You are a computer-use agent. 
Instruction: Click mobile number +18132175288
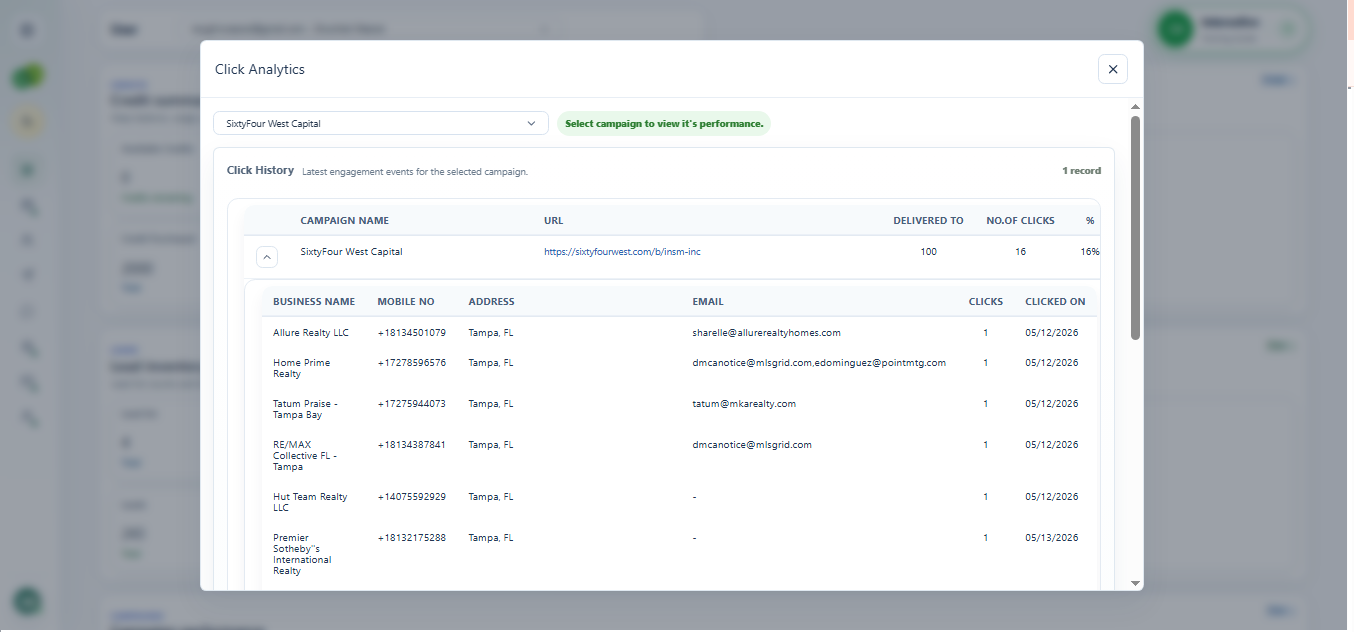[411, 538]
